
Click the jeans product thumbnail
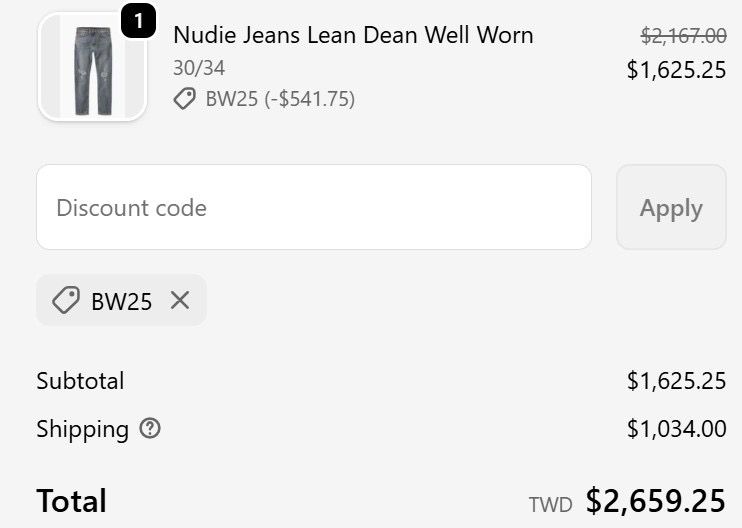coord(92,69)
